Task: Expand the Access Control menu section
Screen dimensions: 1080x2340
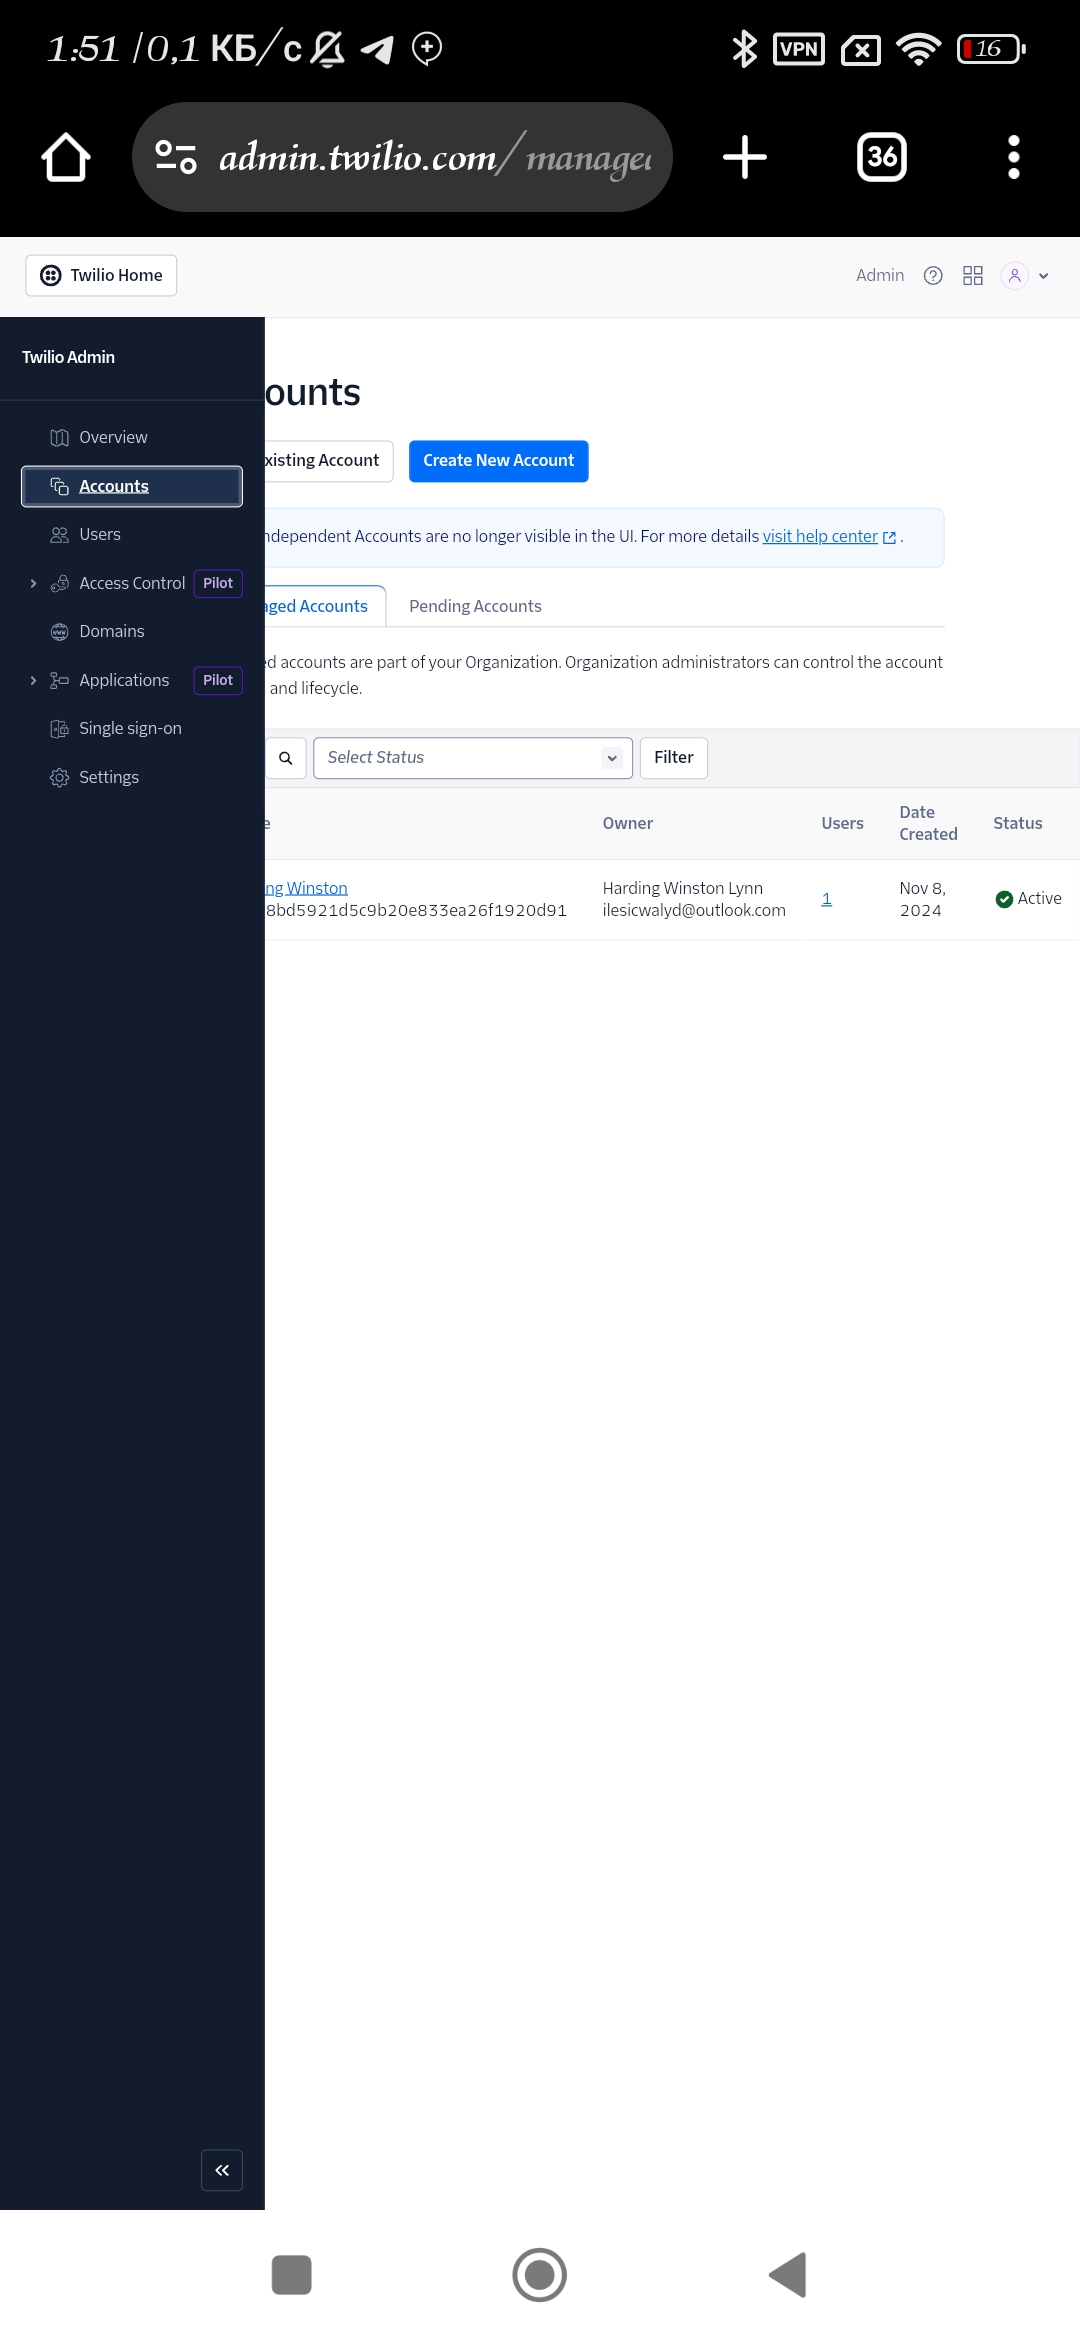Action: pos(33,583)
